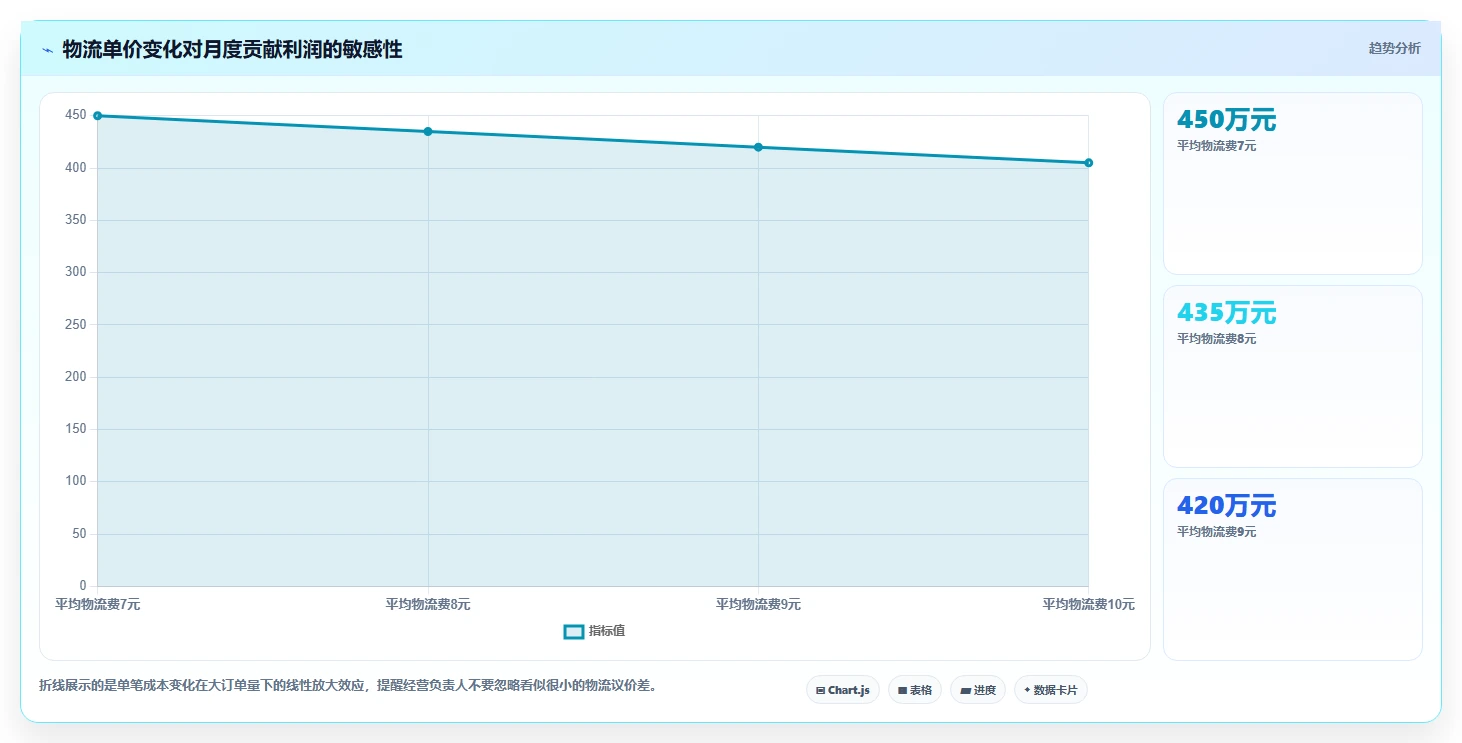Click the chart title 物流单价变化对月度贡献利润的敏感性
The image size is (1462, 743).
(x=232, y=49)
